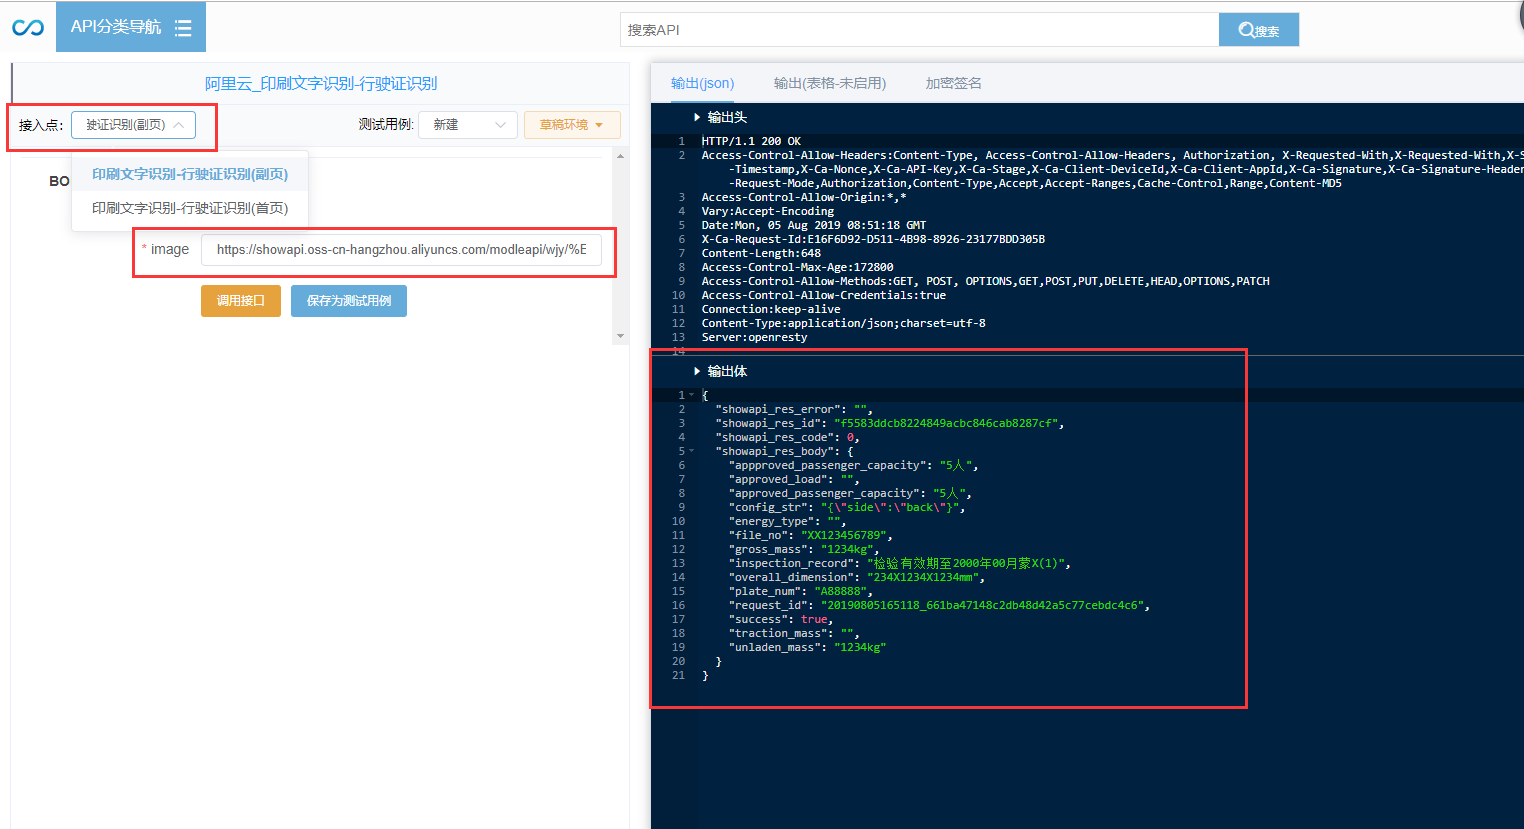1524x829 pixels.
Task: Click the file_no value XX123456789
Action: [844, 535]
